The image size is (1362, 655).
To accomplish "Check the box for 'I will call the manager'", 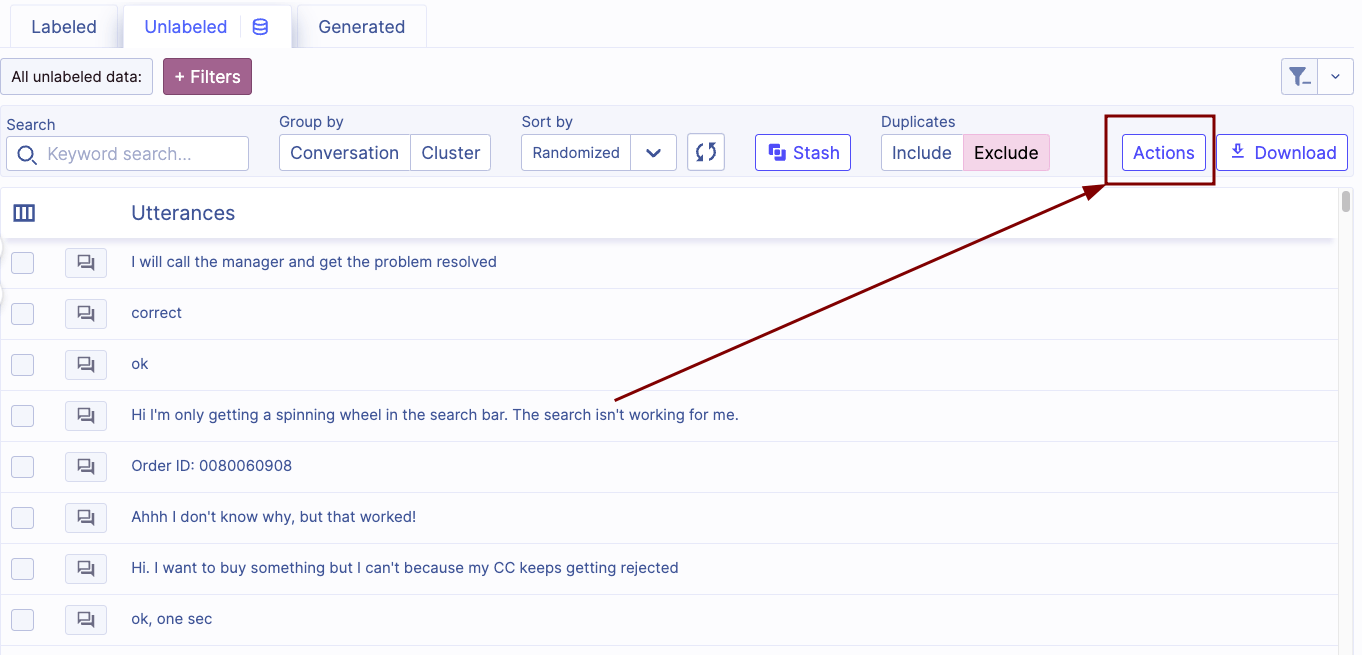I will point(22,263).
